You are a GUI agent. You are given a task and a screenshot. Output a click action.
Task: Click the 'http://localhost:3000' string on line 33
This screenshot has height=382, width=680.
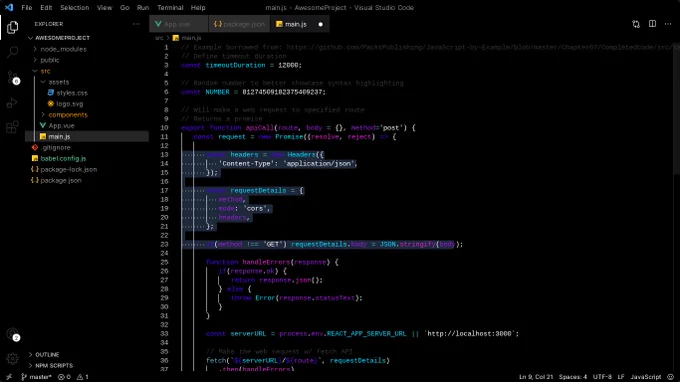pos(469,333)
